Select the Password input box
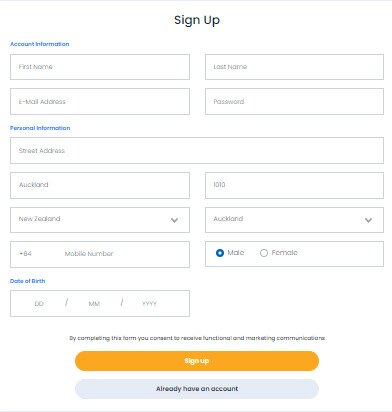This screenshot has height=412, width=392. [x=294, y=101]
